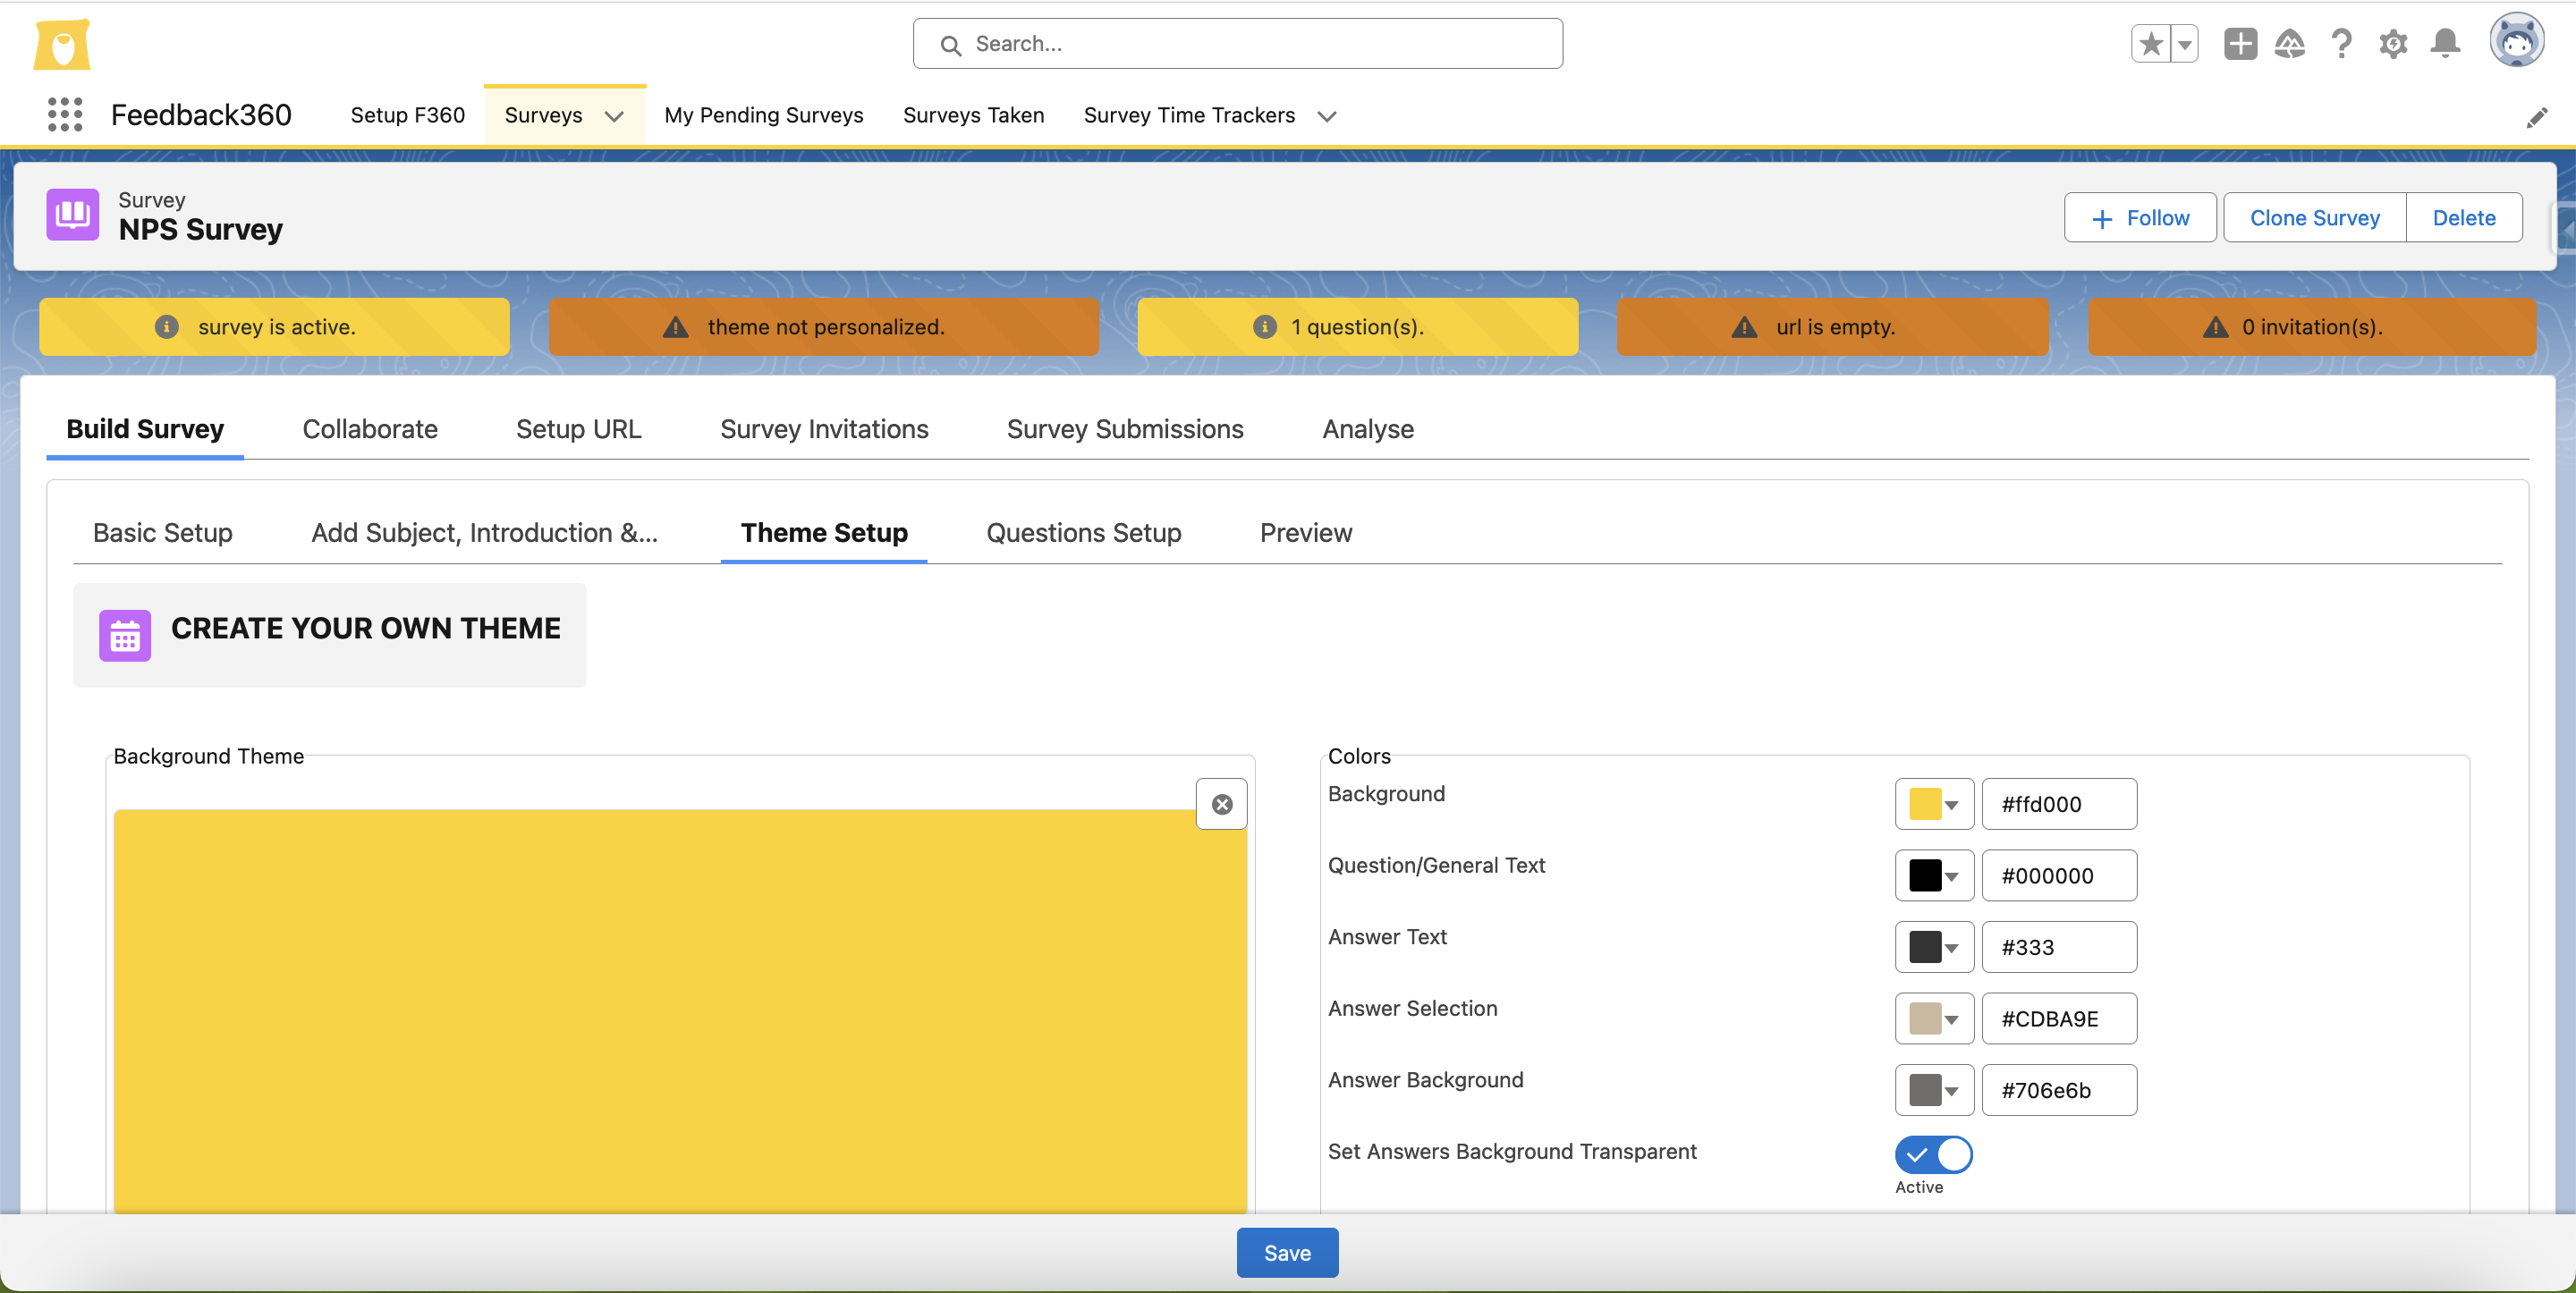Open the Global Actions plus icon
2576x1293 pixels.
(x=2240, y=44)
